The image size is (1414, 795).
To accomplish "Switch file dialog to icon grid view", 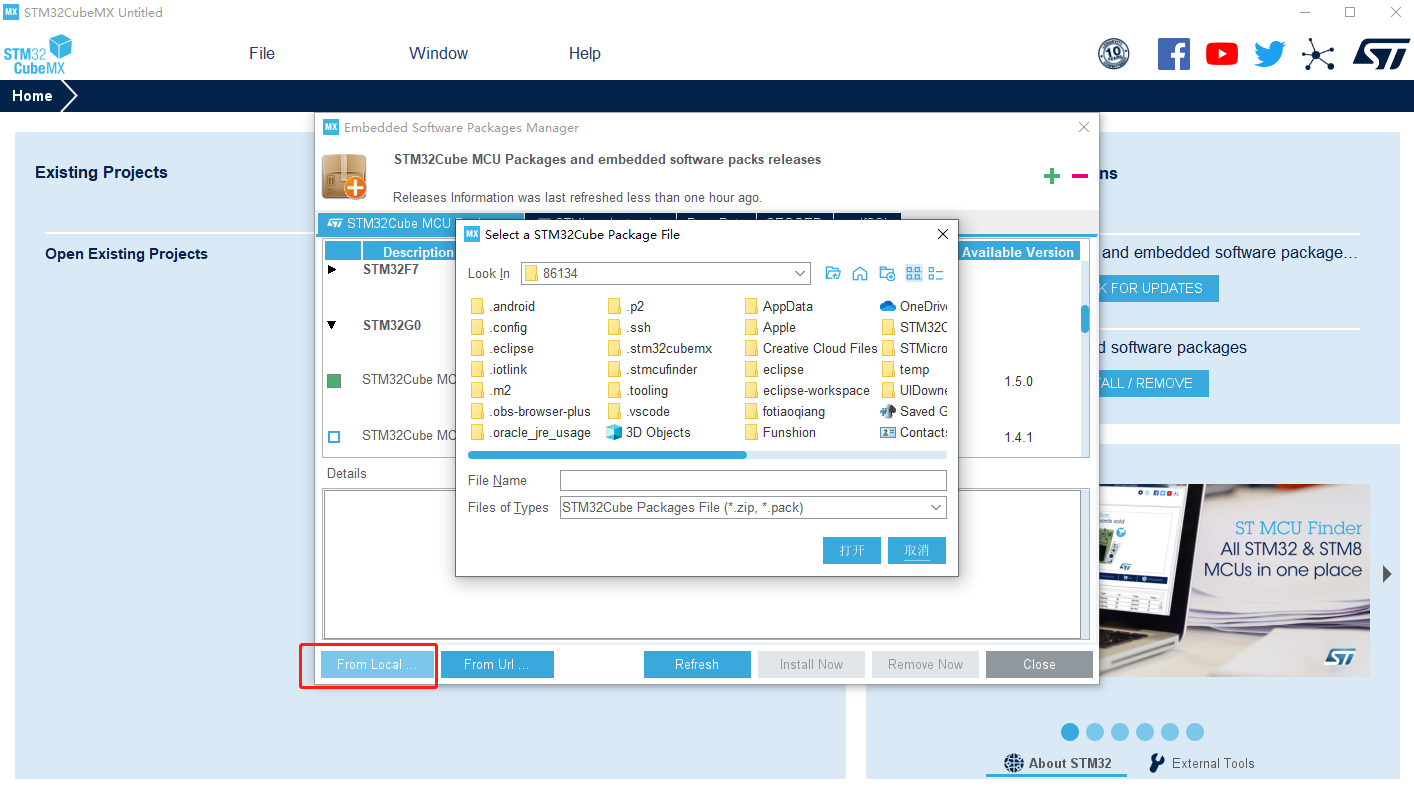I will (x=913, y=273).
